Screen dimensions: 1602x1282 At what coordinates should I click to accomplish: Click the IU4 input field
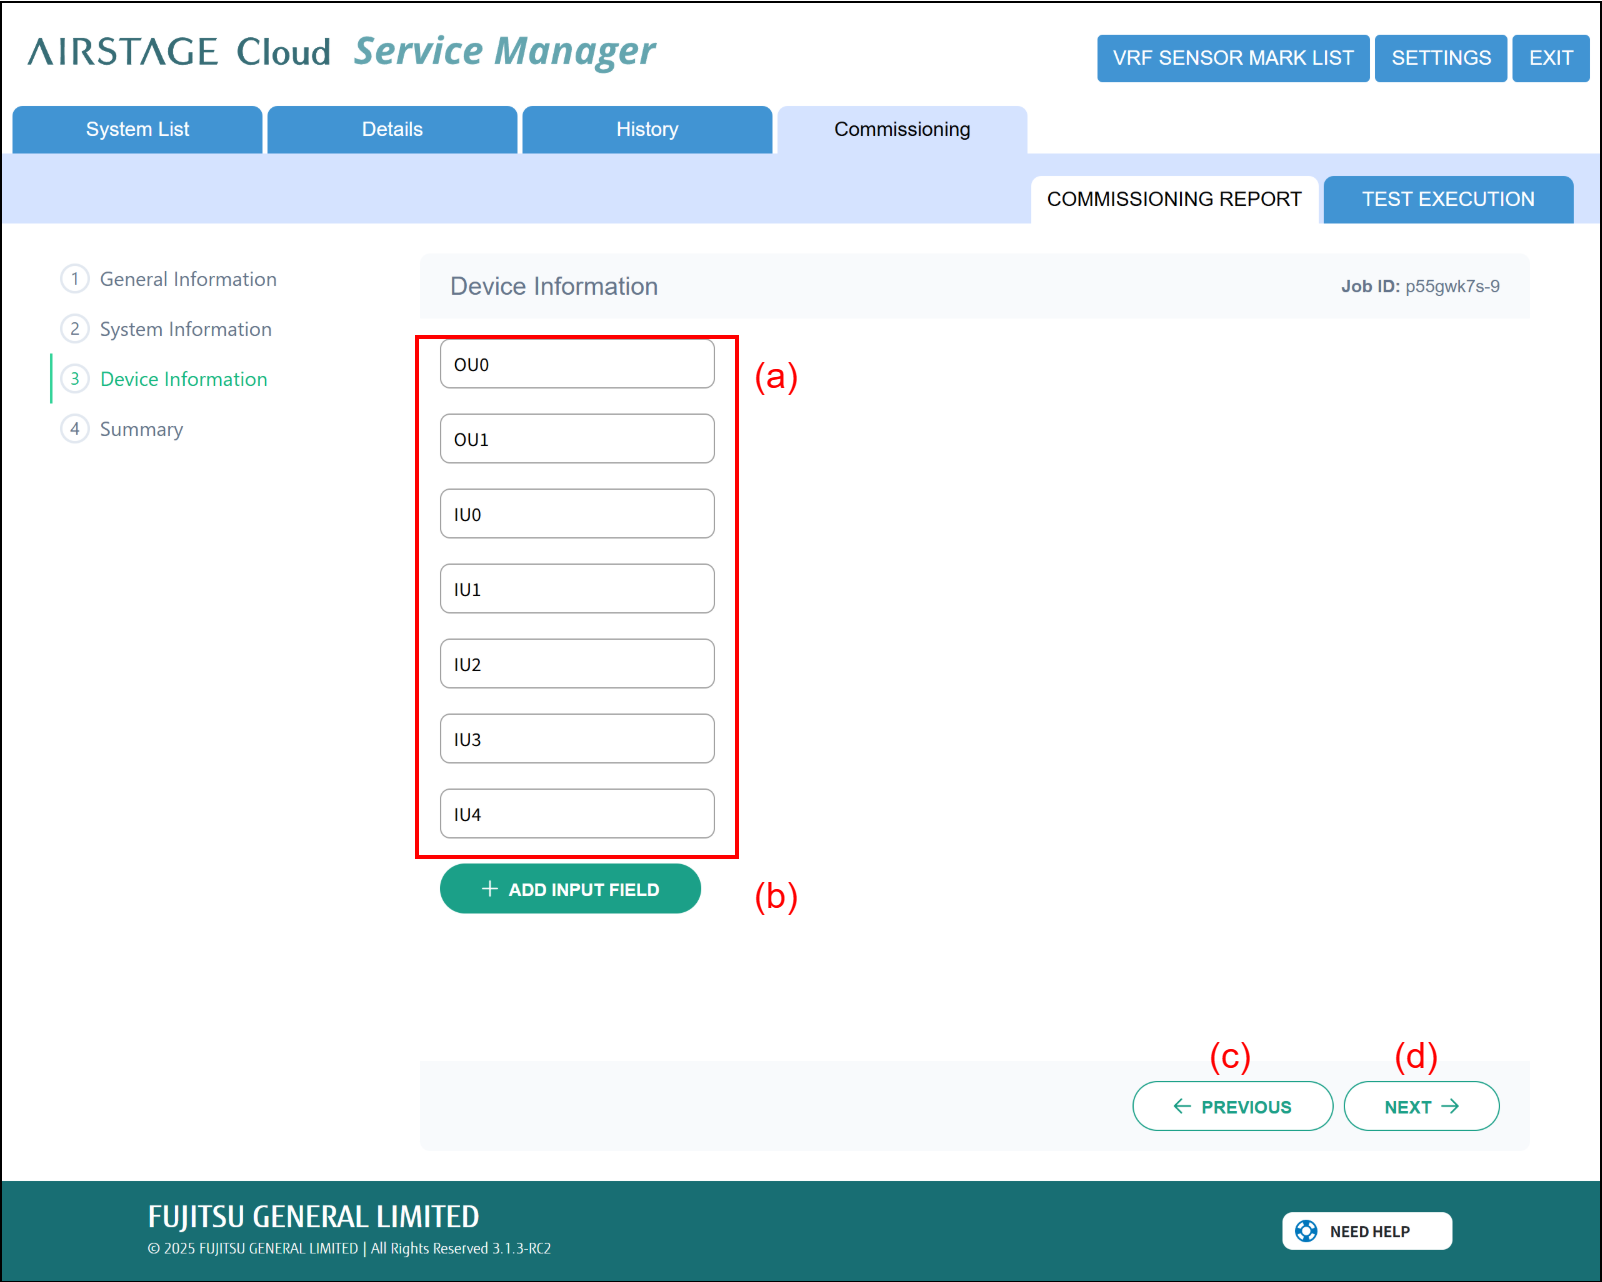click(x=577, y=814)
